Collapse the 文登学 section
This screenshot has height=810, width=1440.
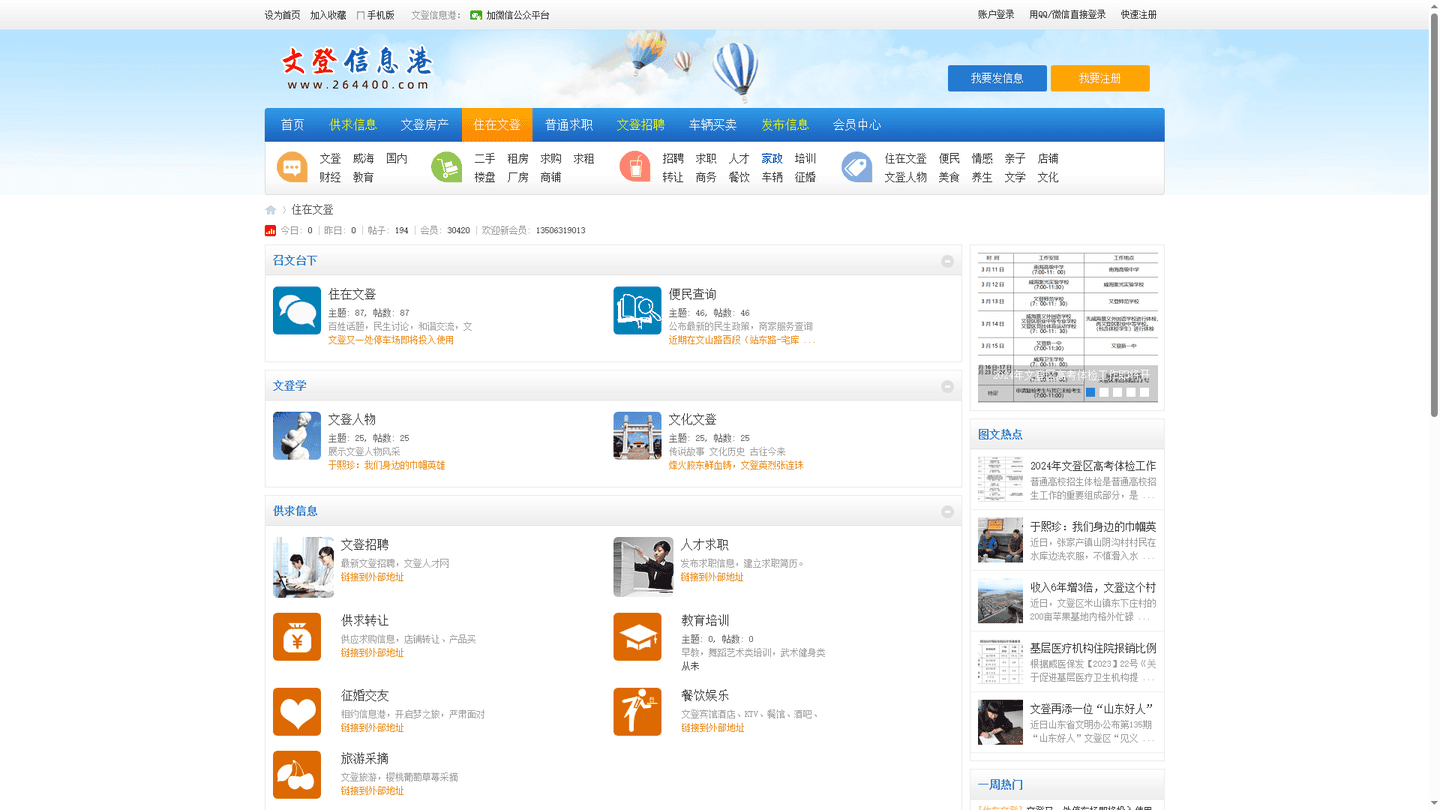coord(947,386)
